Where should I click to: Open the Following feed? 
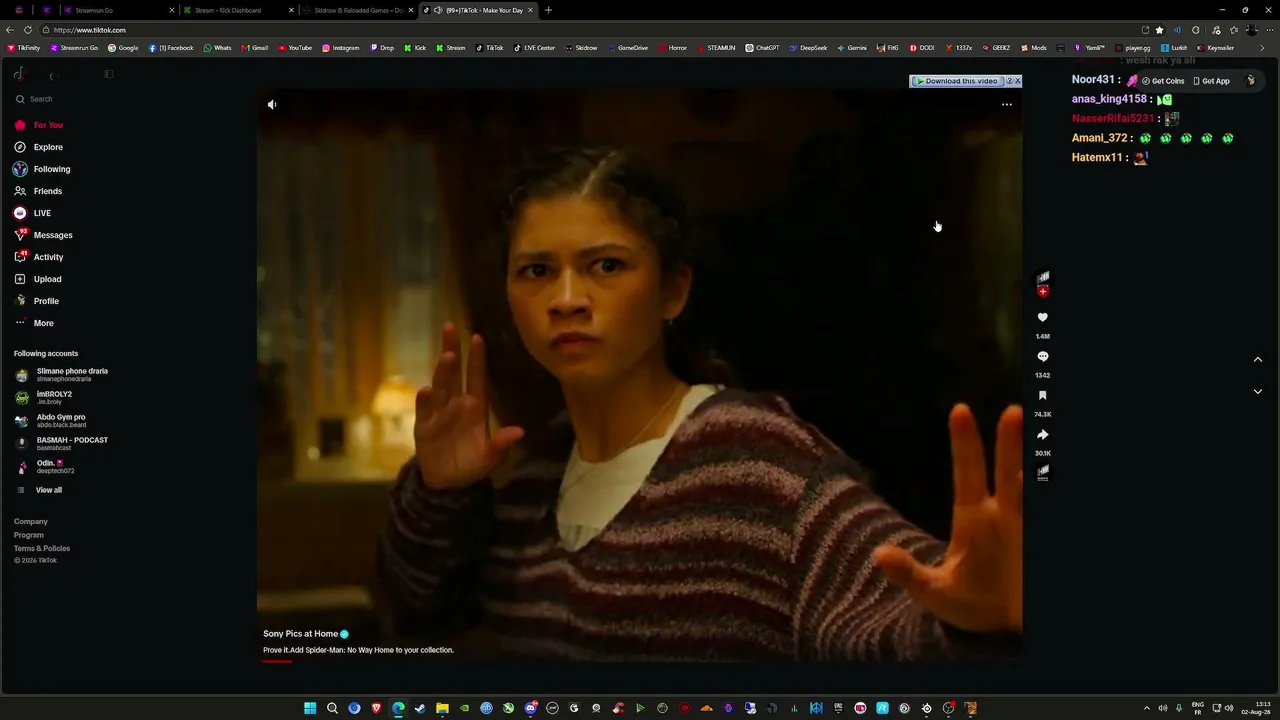43,169
